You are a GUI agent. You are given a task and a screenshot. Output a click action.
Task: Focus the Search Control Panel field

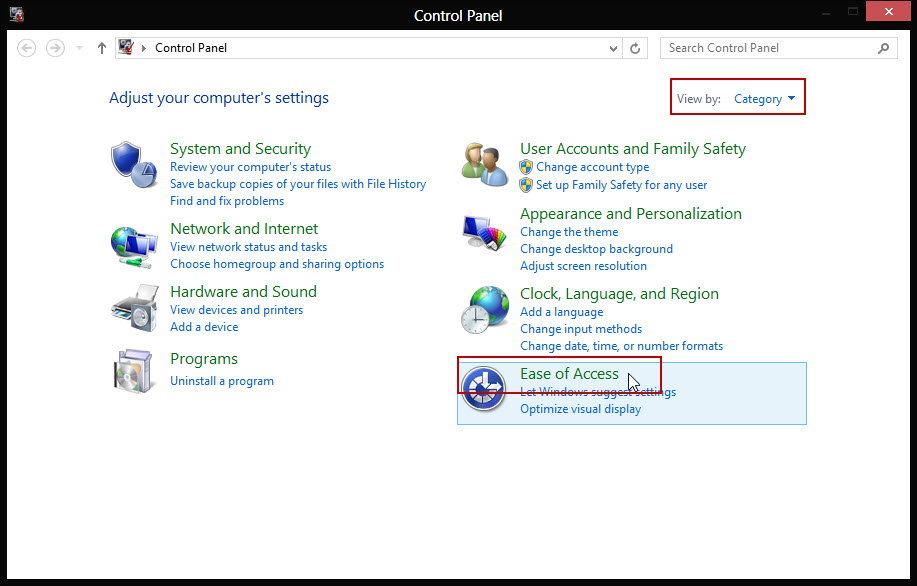click(778, 48)
